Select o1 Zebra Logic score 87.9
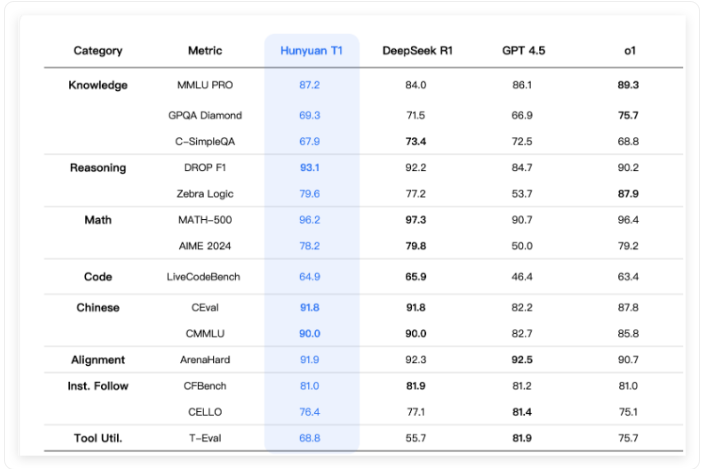 [x=628, y=194]
